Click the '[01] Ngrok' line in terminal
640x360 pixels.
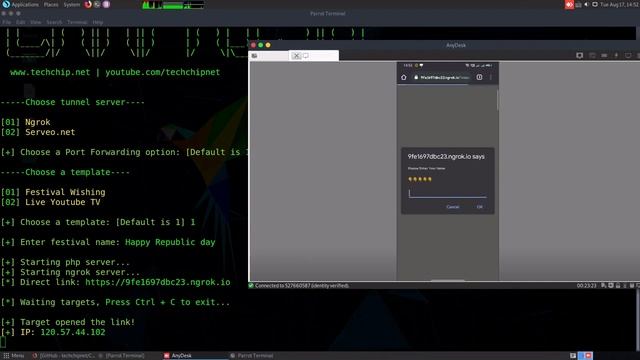(25, 122)
